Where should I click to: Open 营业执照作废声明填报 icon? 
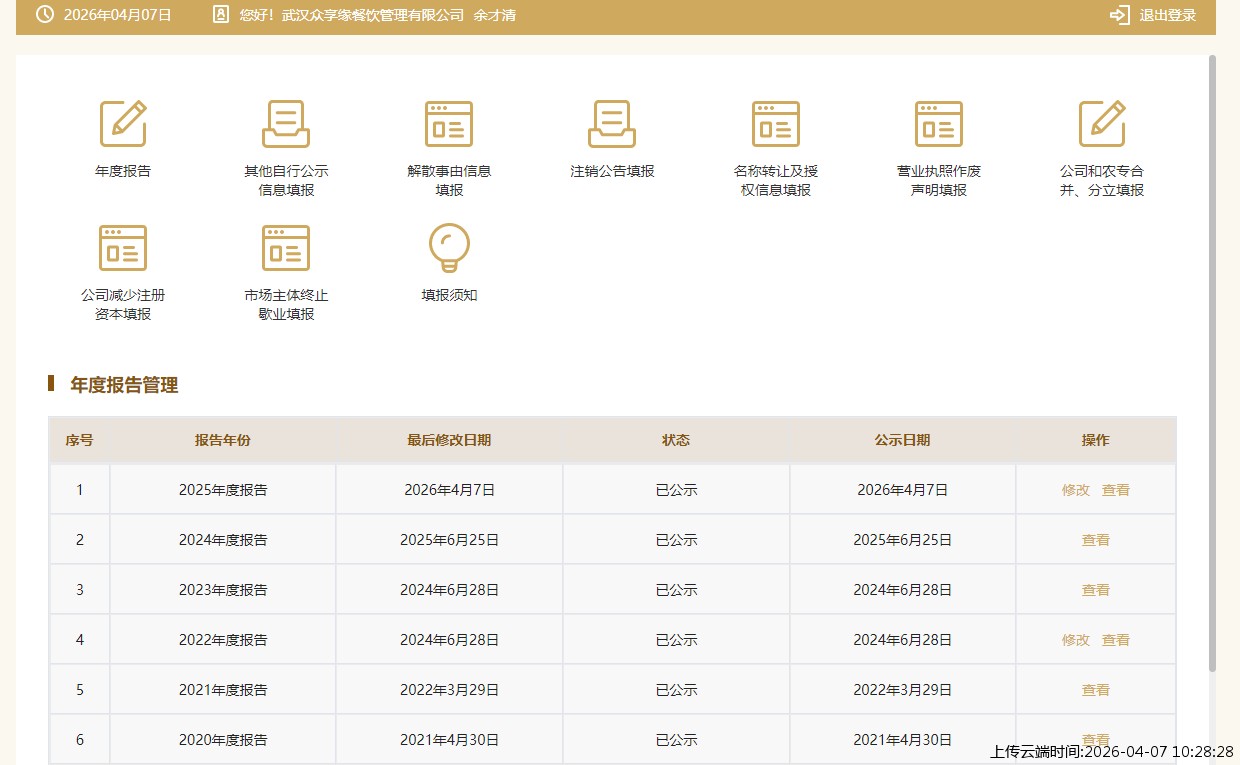939,124
